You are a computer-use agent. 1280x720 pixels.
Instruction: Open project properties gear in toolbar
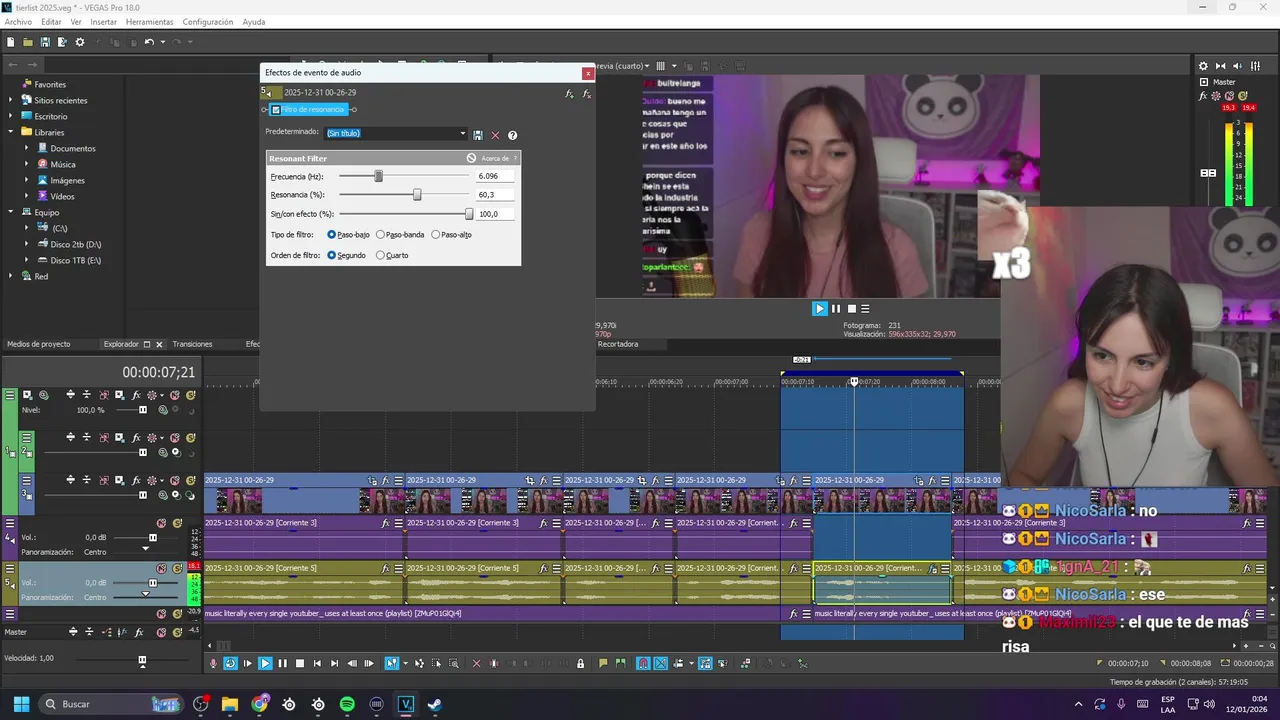[x=80, y=42]
